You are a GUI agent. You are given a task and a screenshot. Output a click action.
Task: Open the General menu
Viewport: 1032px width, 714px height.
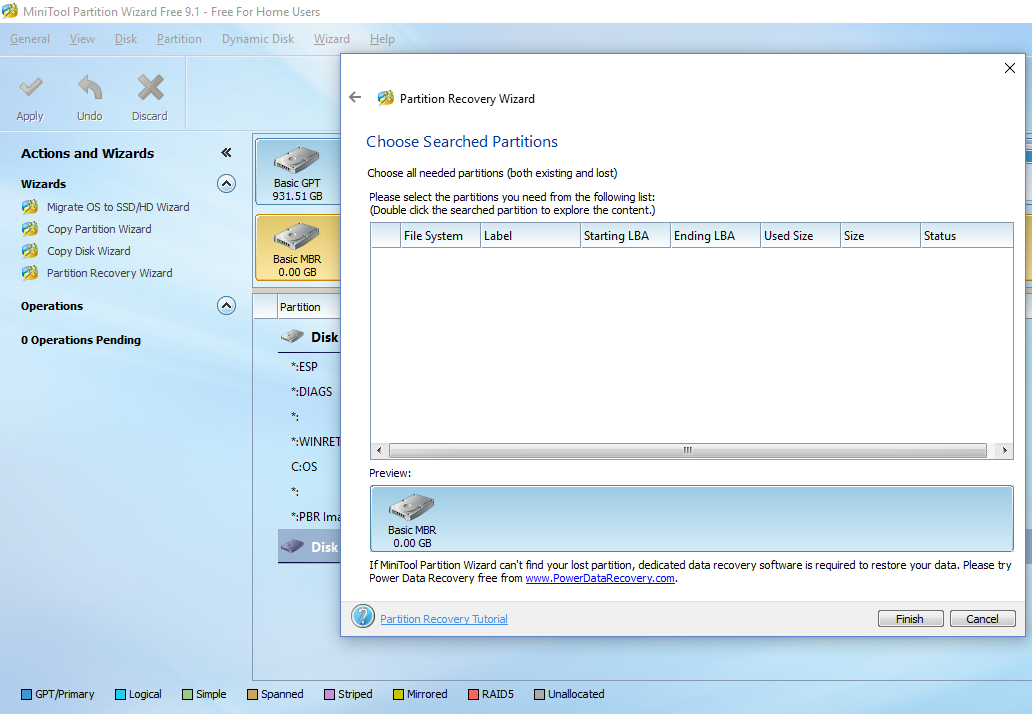[x=30, y=39]
